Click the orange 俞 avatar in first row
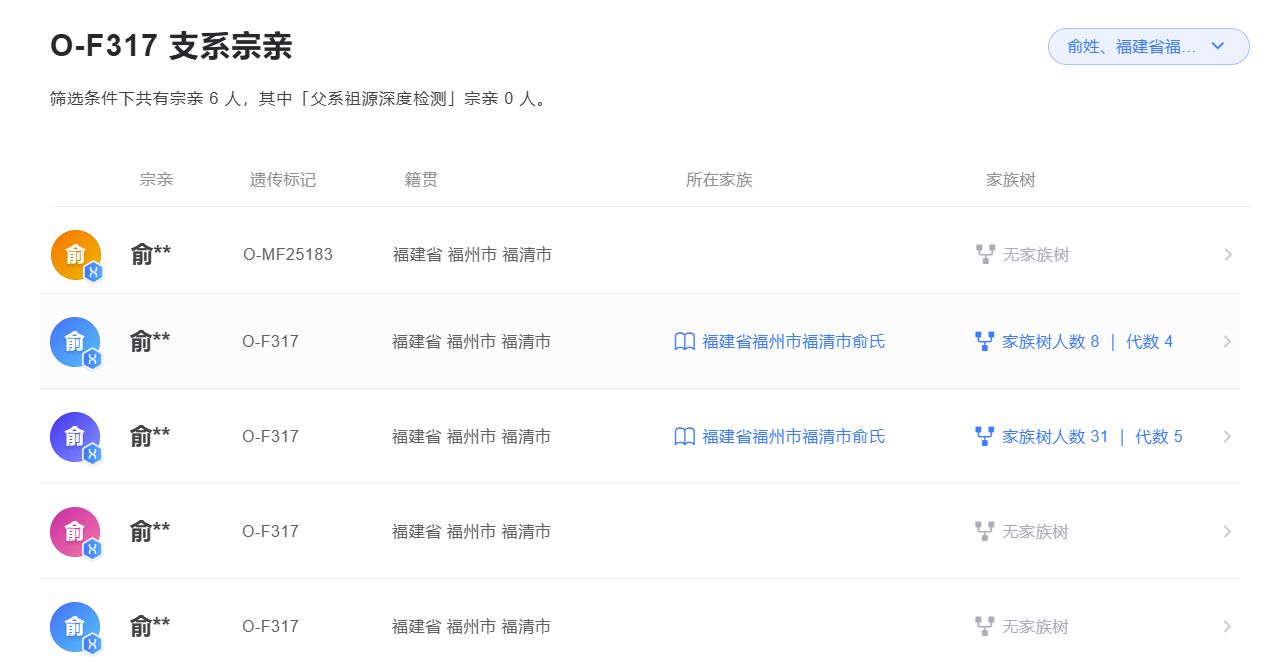Image resolution: width=1265 pixels, height=663 pixels. click(x=75, y=254)
